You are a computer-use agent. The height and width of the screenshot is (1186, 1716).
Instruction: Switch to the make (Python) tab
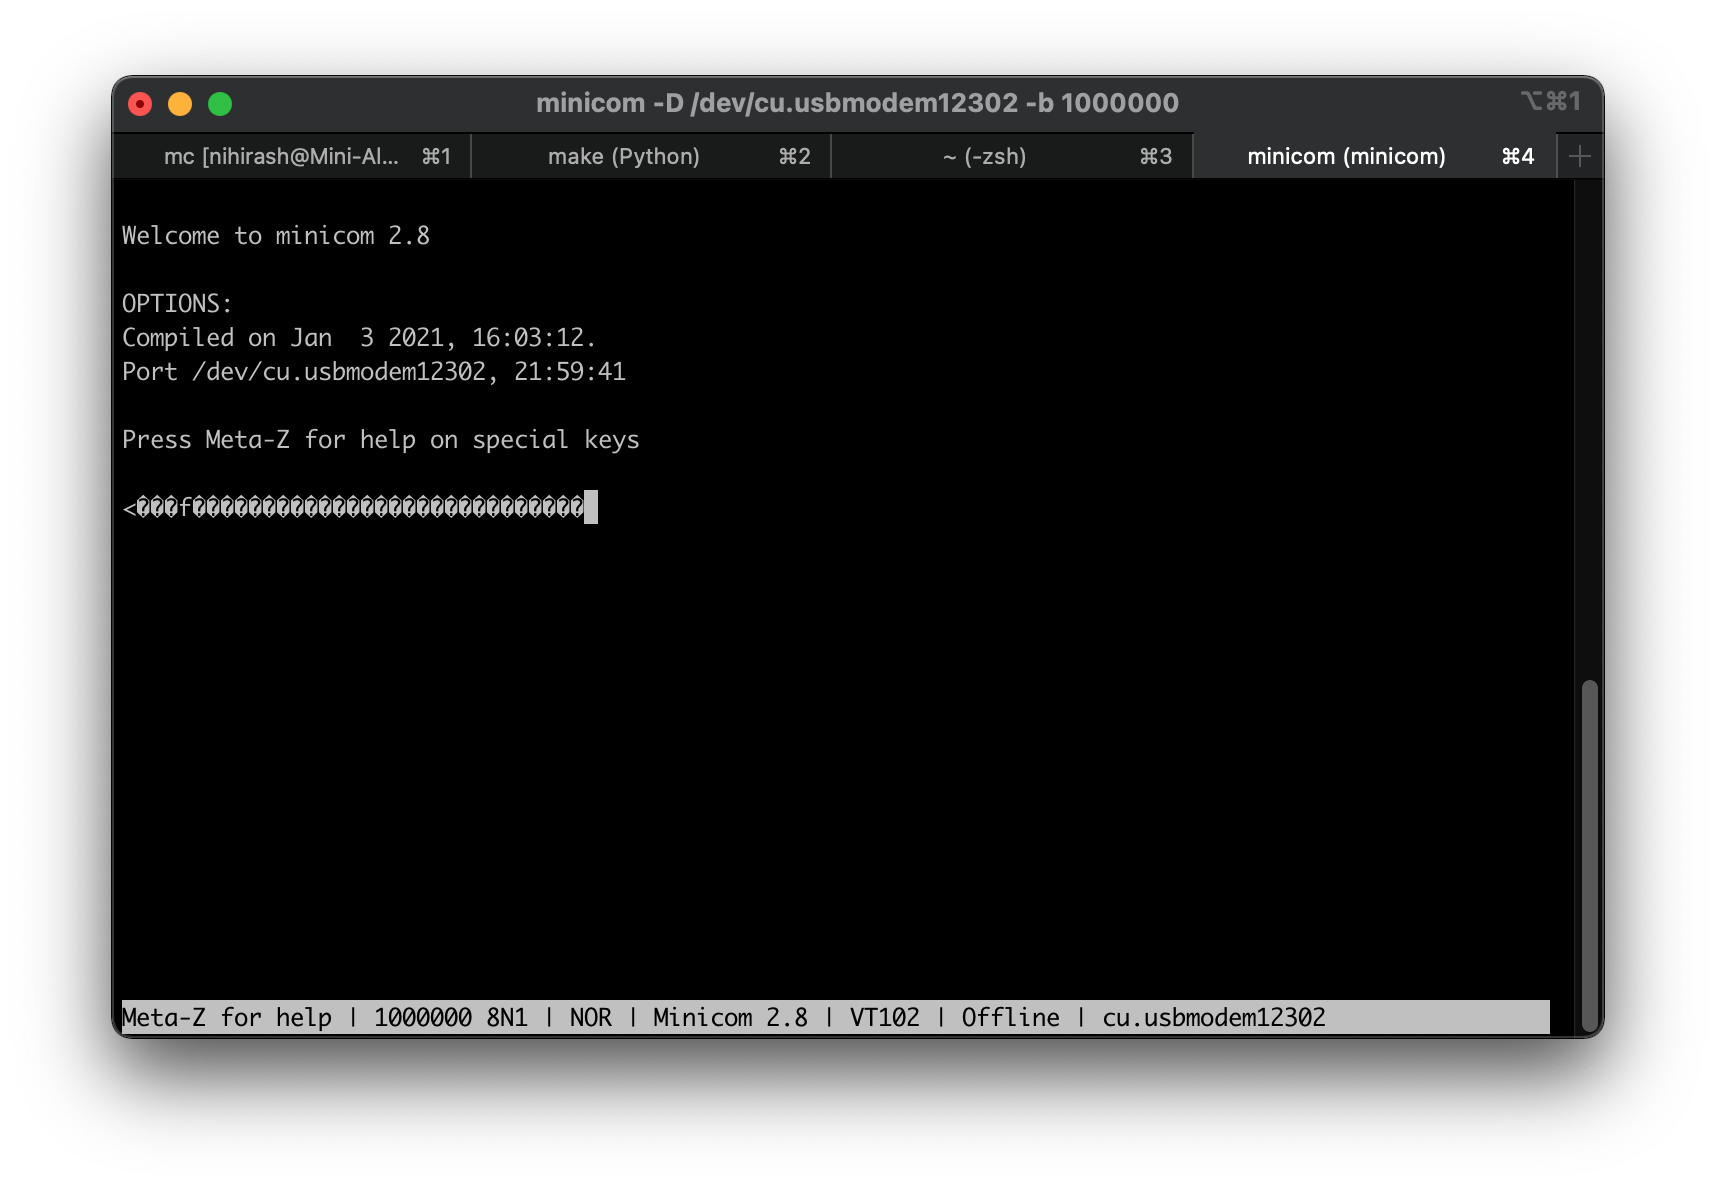coord(650,156)
